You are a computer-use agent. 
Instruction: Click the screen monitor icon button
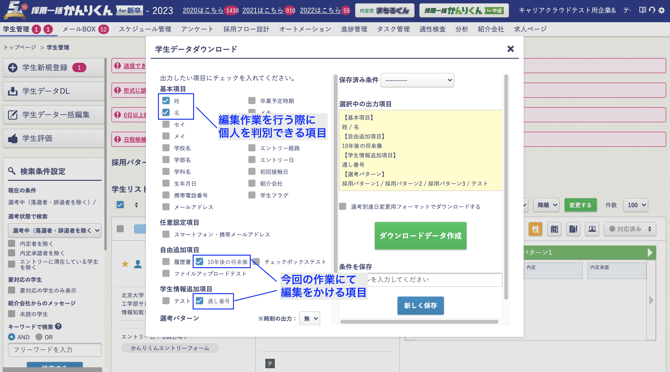pos(592,229)
